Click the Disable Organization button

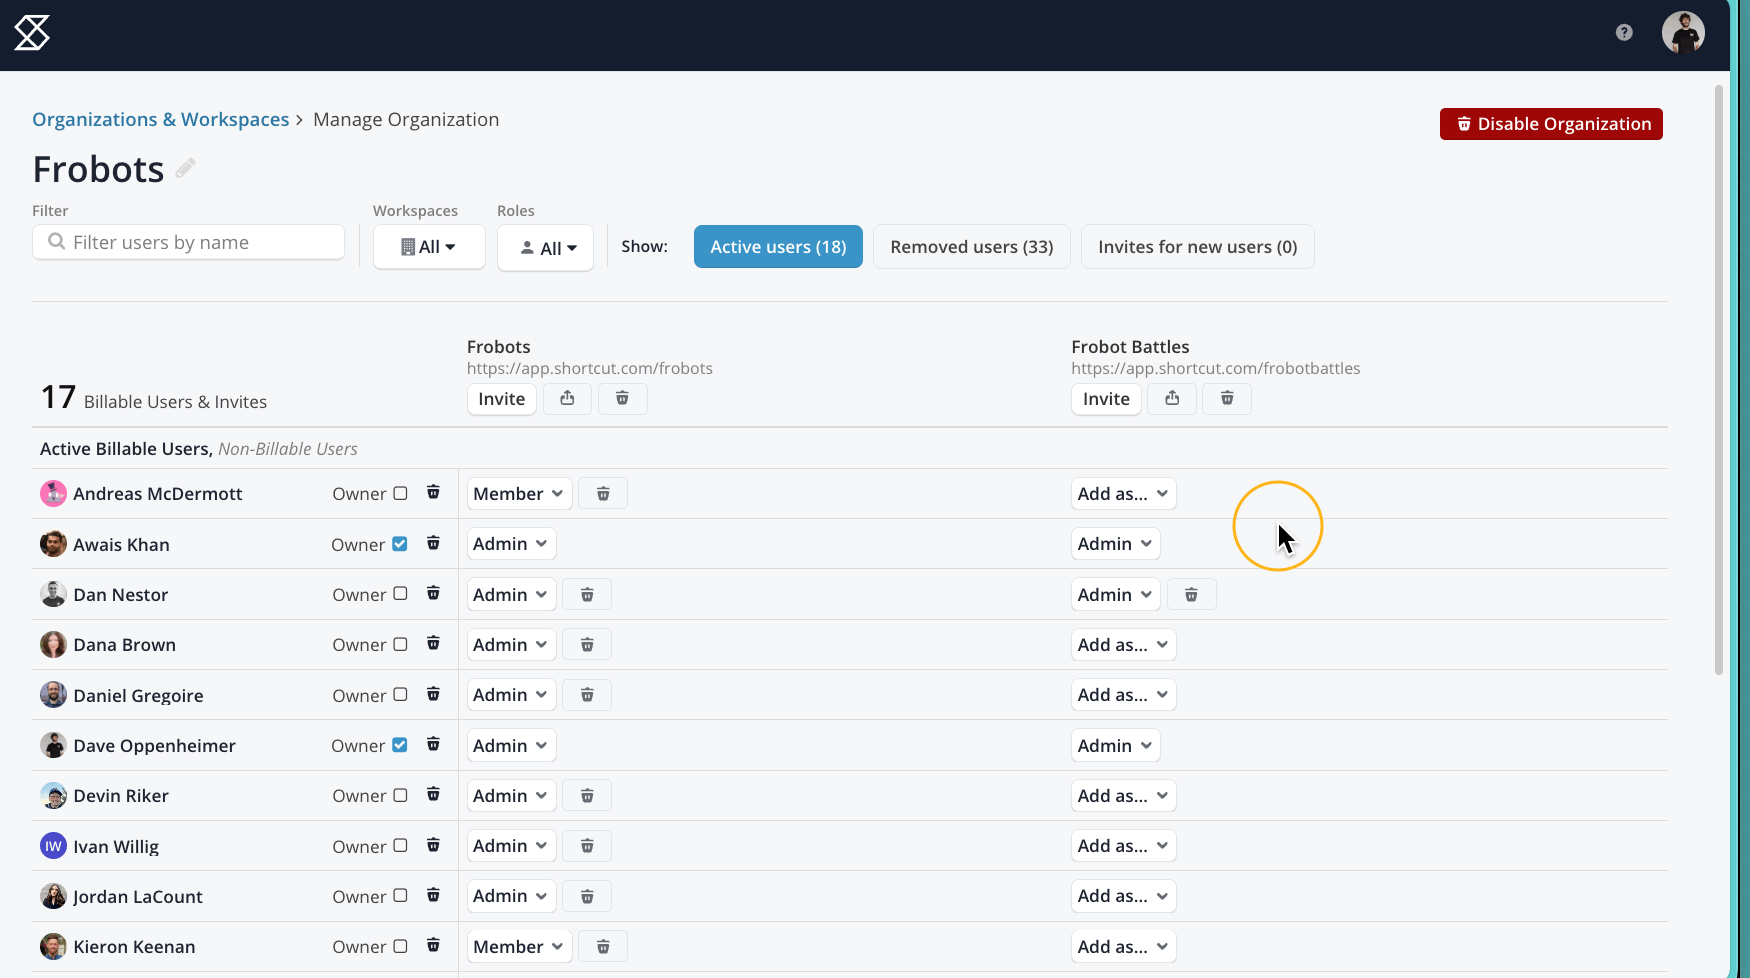(x=1551, y=124)
